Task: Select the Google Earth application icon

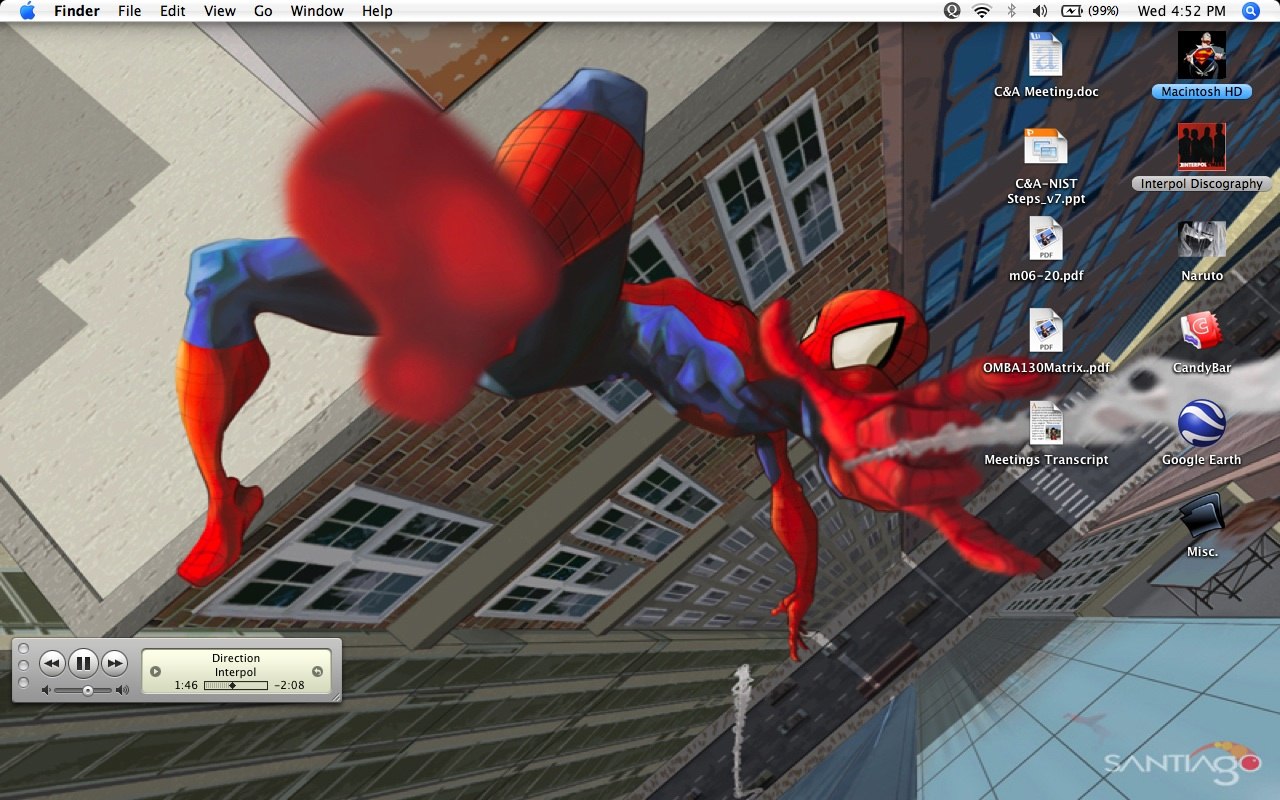Action: point(1201,423)
